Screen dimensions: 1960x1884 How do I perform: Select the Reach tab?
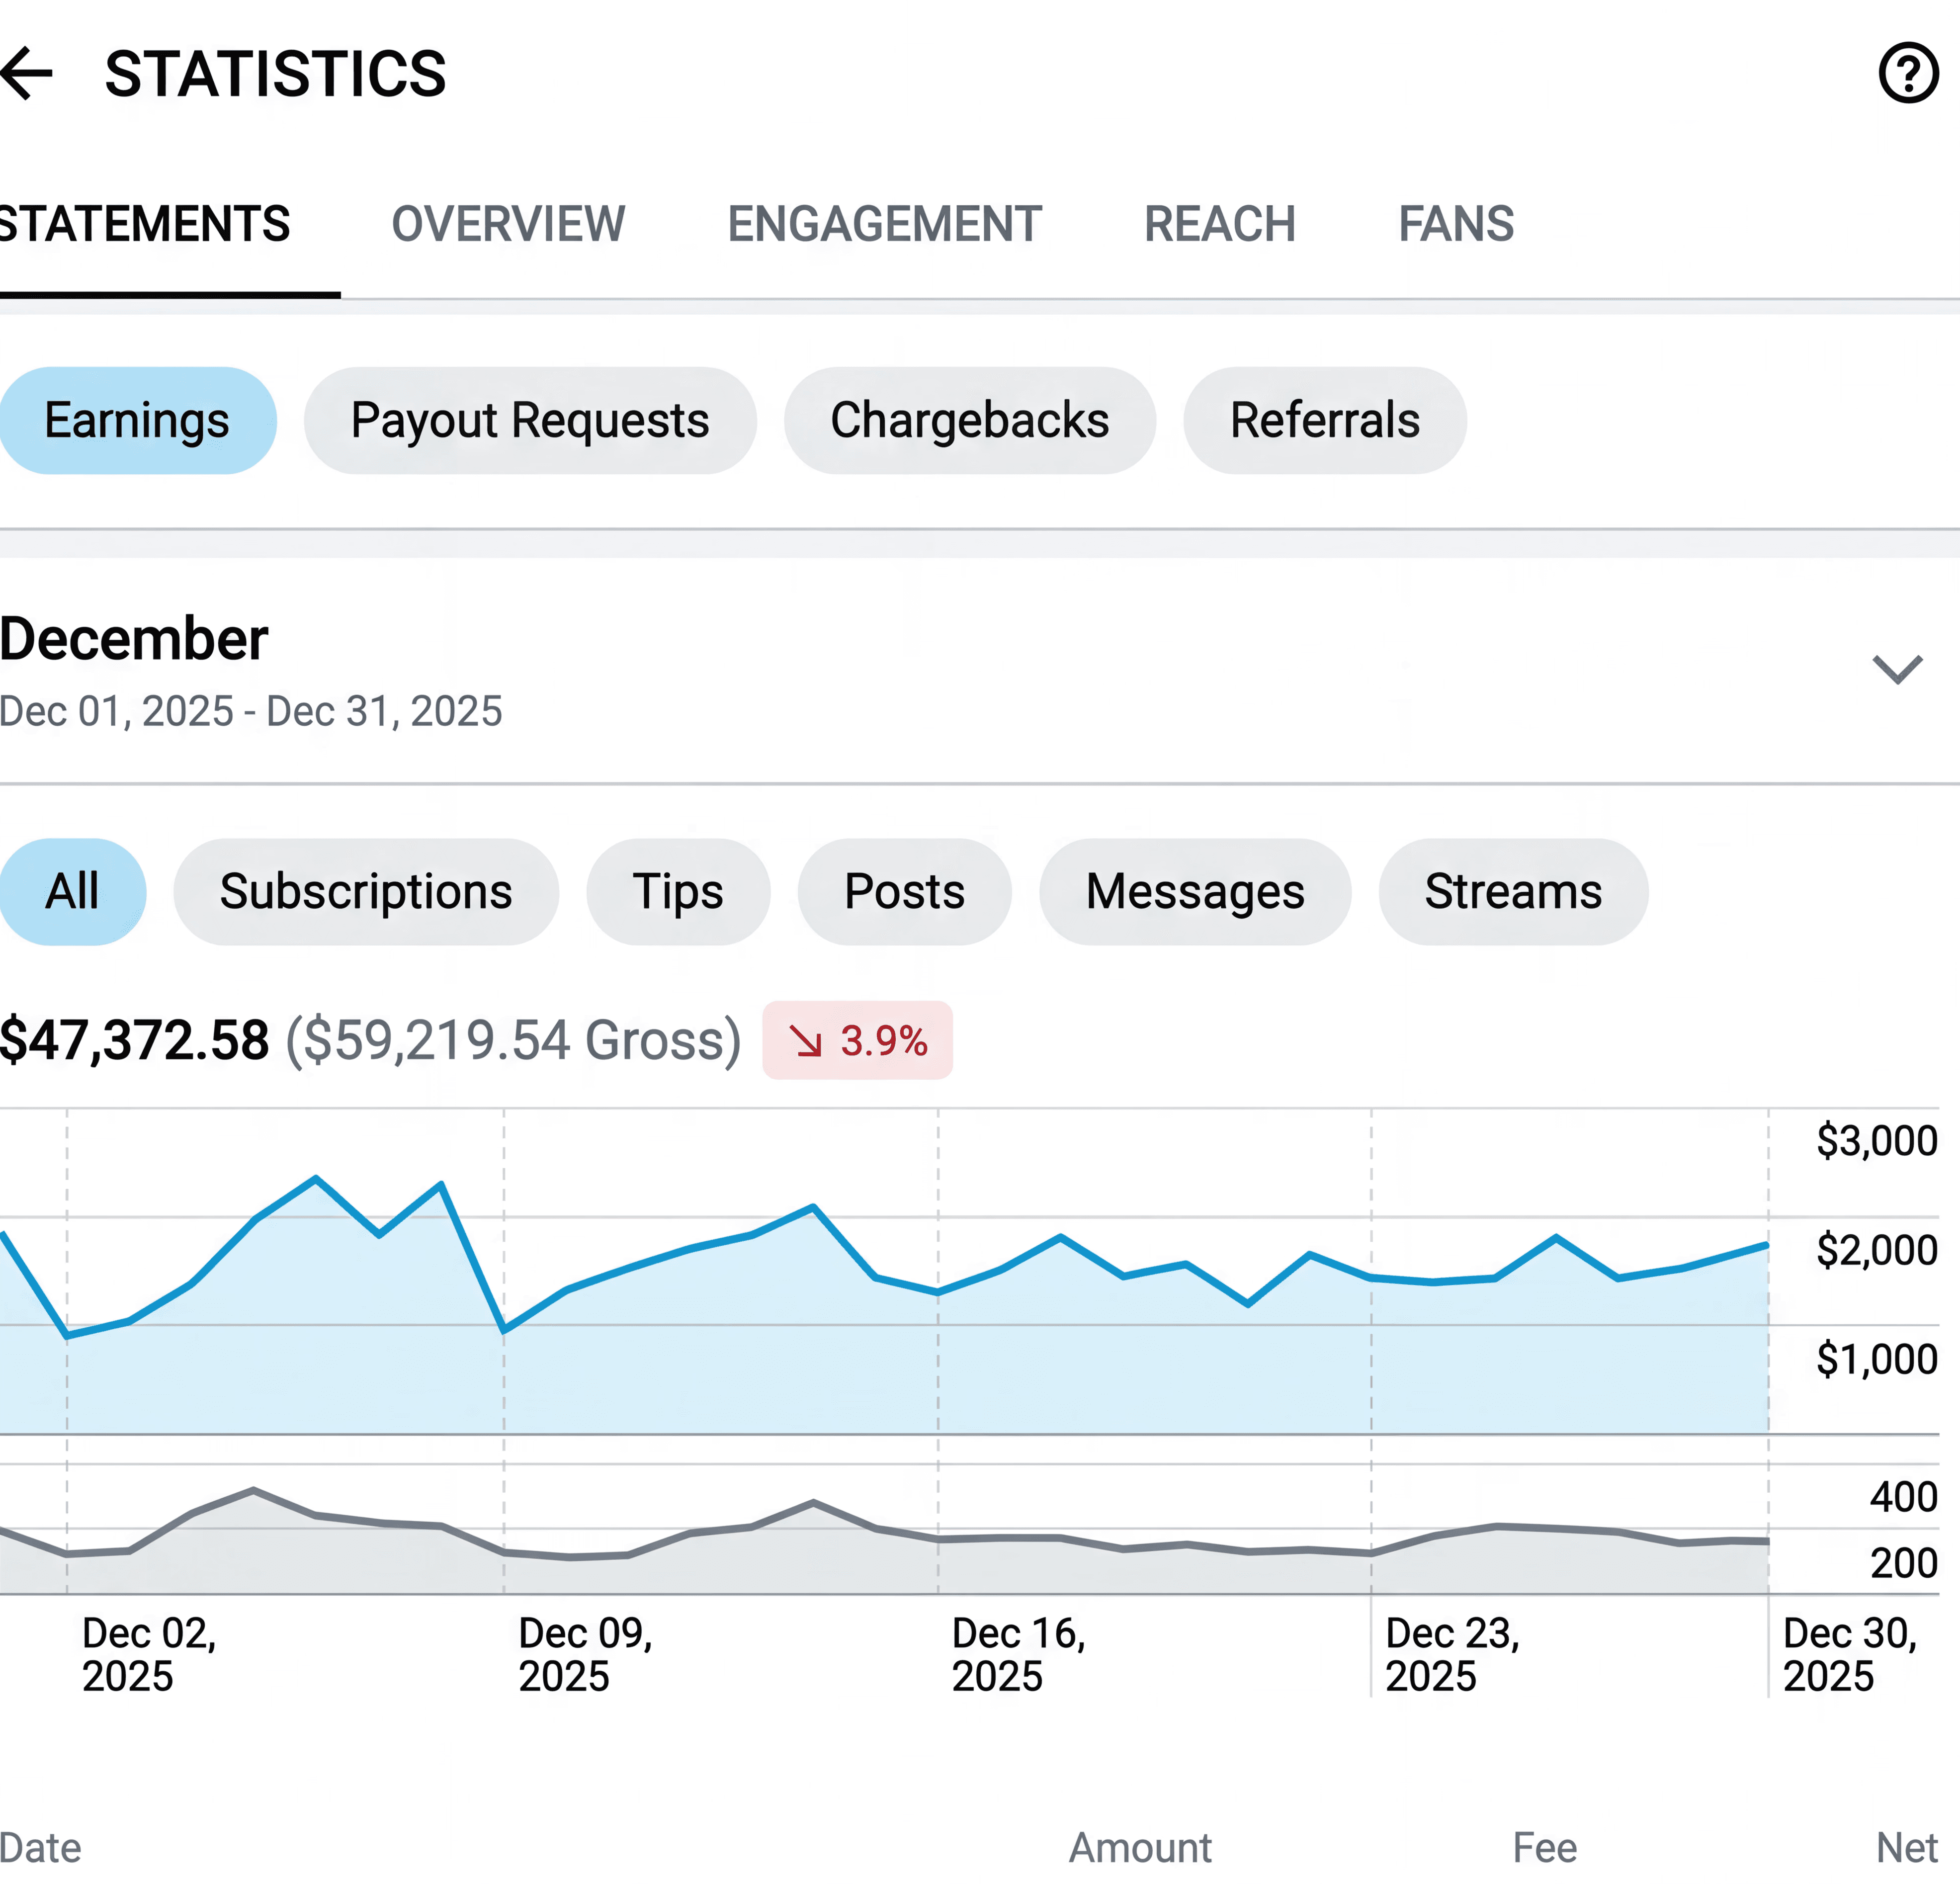(x=1219, y=224)
